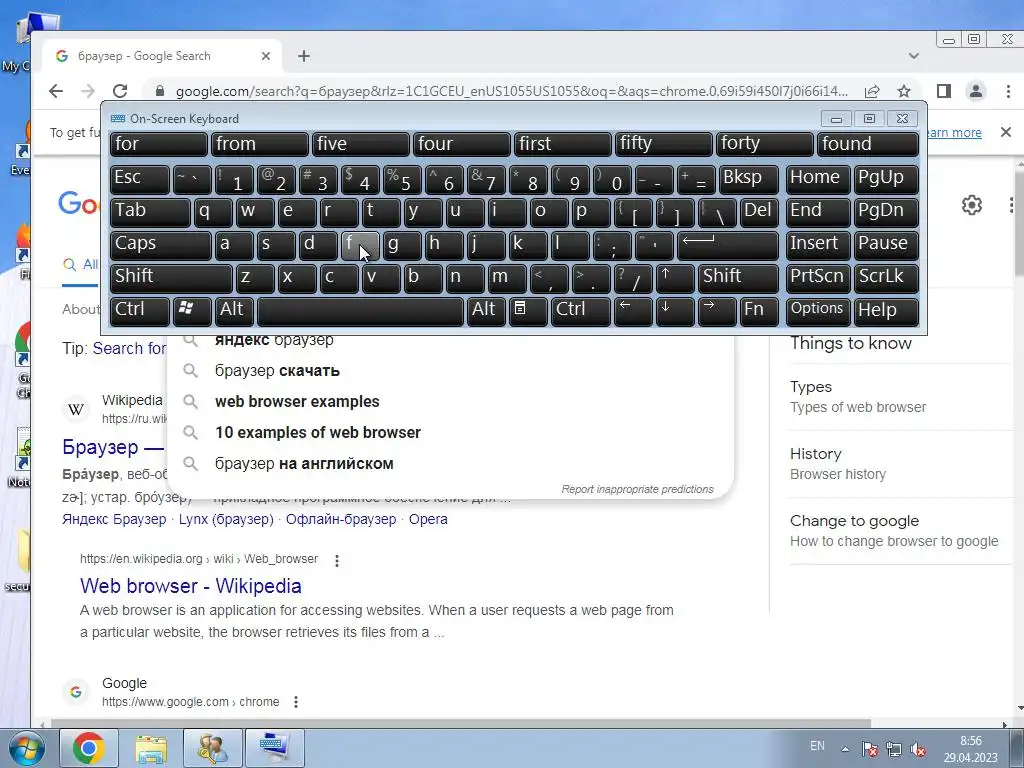Click the Enter key on On-Screen Keyboard
This screenshot has height=768, width=1024.
pyautogui.click(x=728, y=246)
